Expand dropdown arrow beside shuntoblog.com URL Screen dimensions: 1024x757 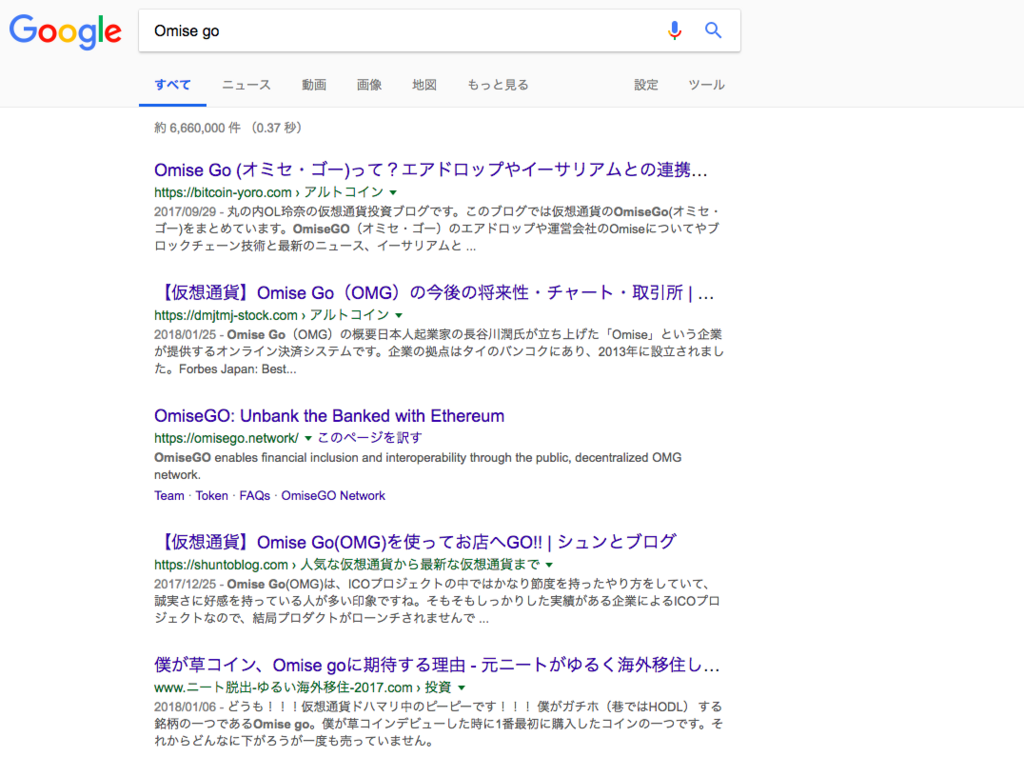[x=549, y=565]
